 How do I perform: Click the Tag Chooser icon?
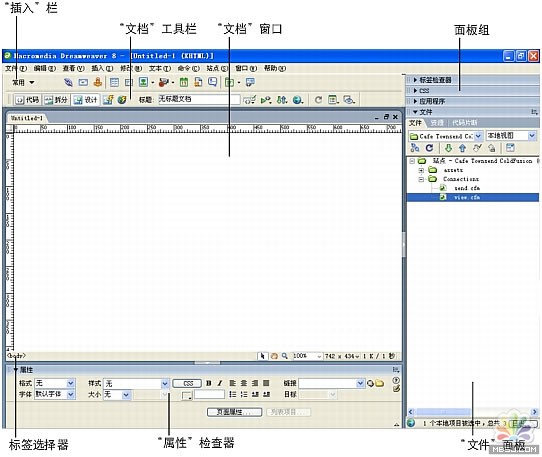[250, 82]
